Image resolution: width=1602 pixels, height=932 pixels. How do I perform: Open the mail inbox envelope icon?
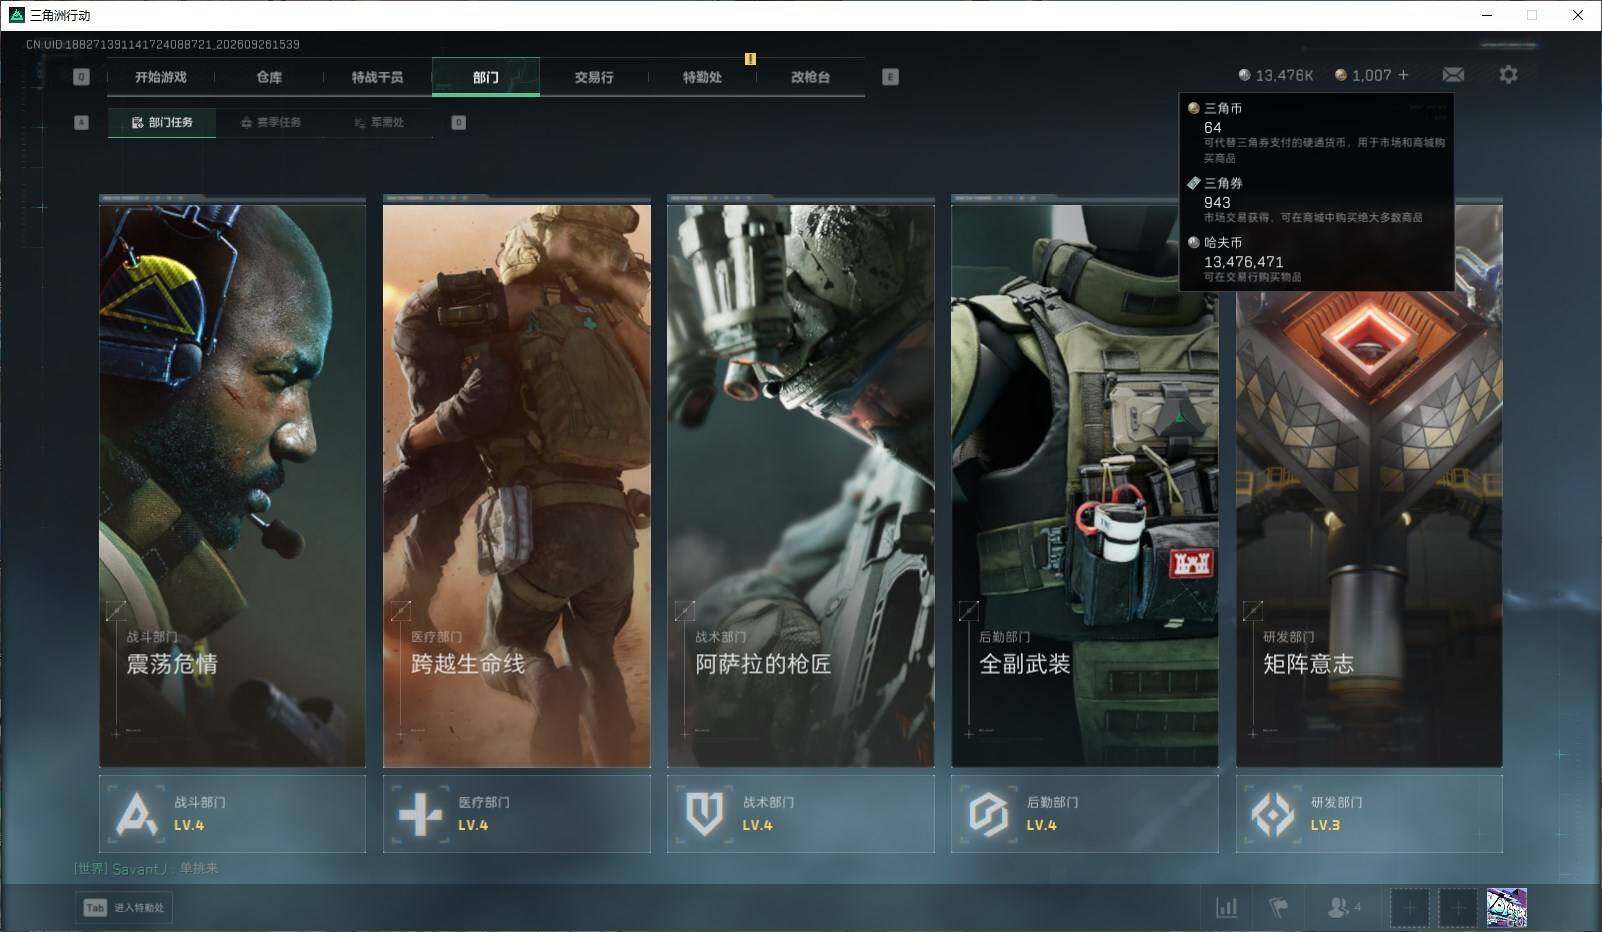click(1453, 75)
